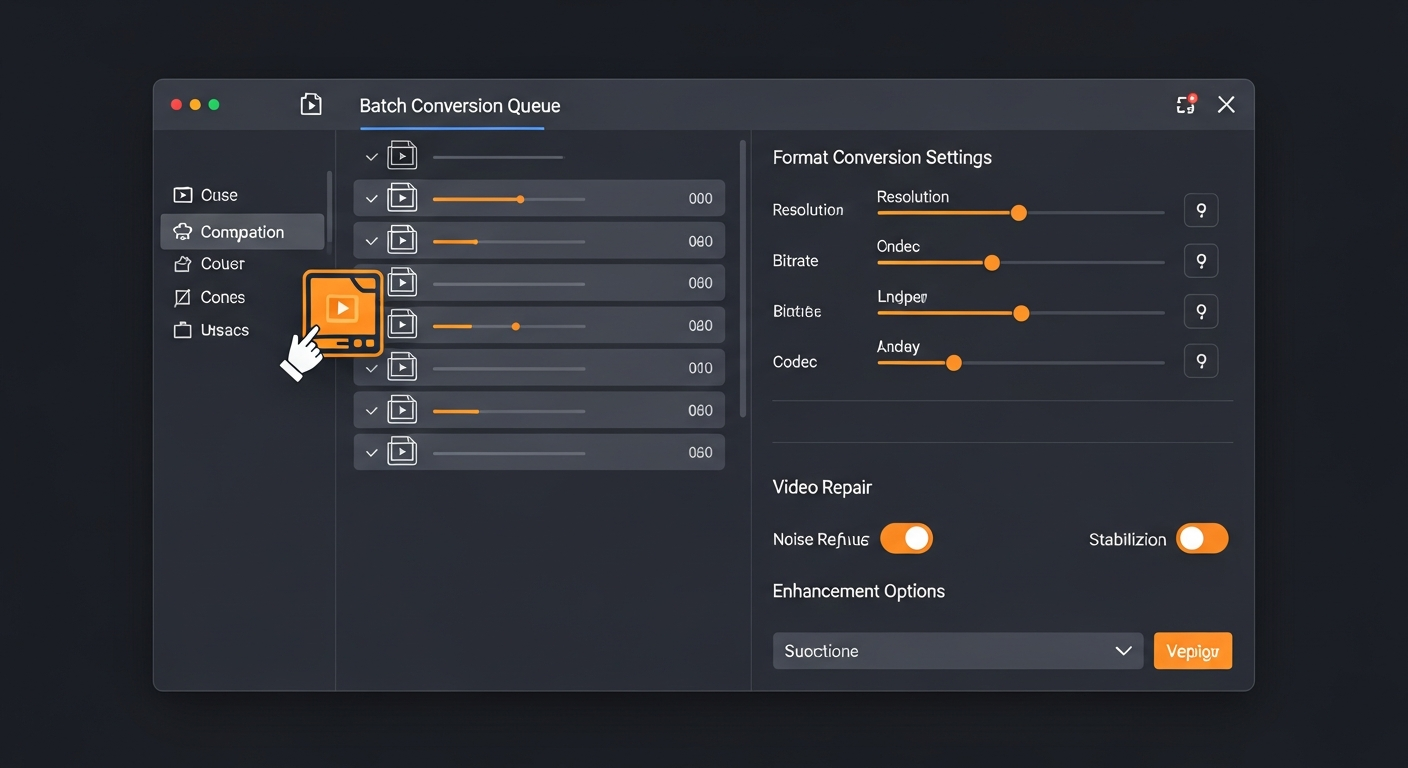Click the video file icon in title bar
Screen dimensions: 1408x768
coord(311,105)
